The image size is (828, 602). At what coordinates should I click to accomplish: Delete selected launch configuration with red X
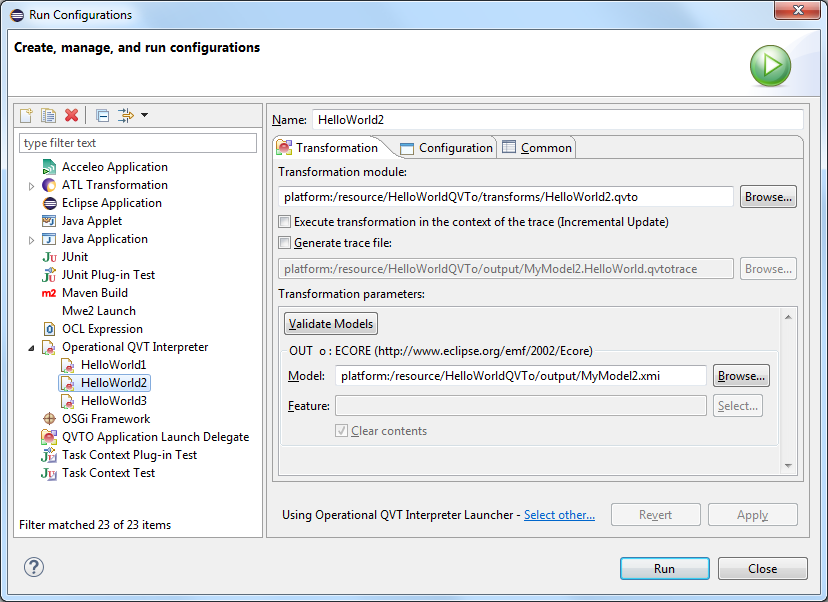(71, 116)
